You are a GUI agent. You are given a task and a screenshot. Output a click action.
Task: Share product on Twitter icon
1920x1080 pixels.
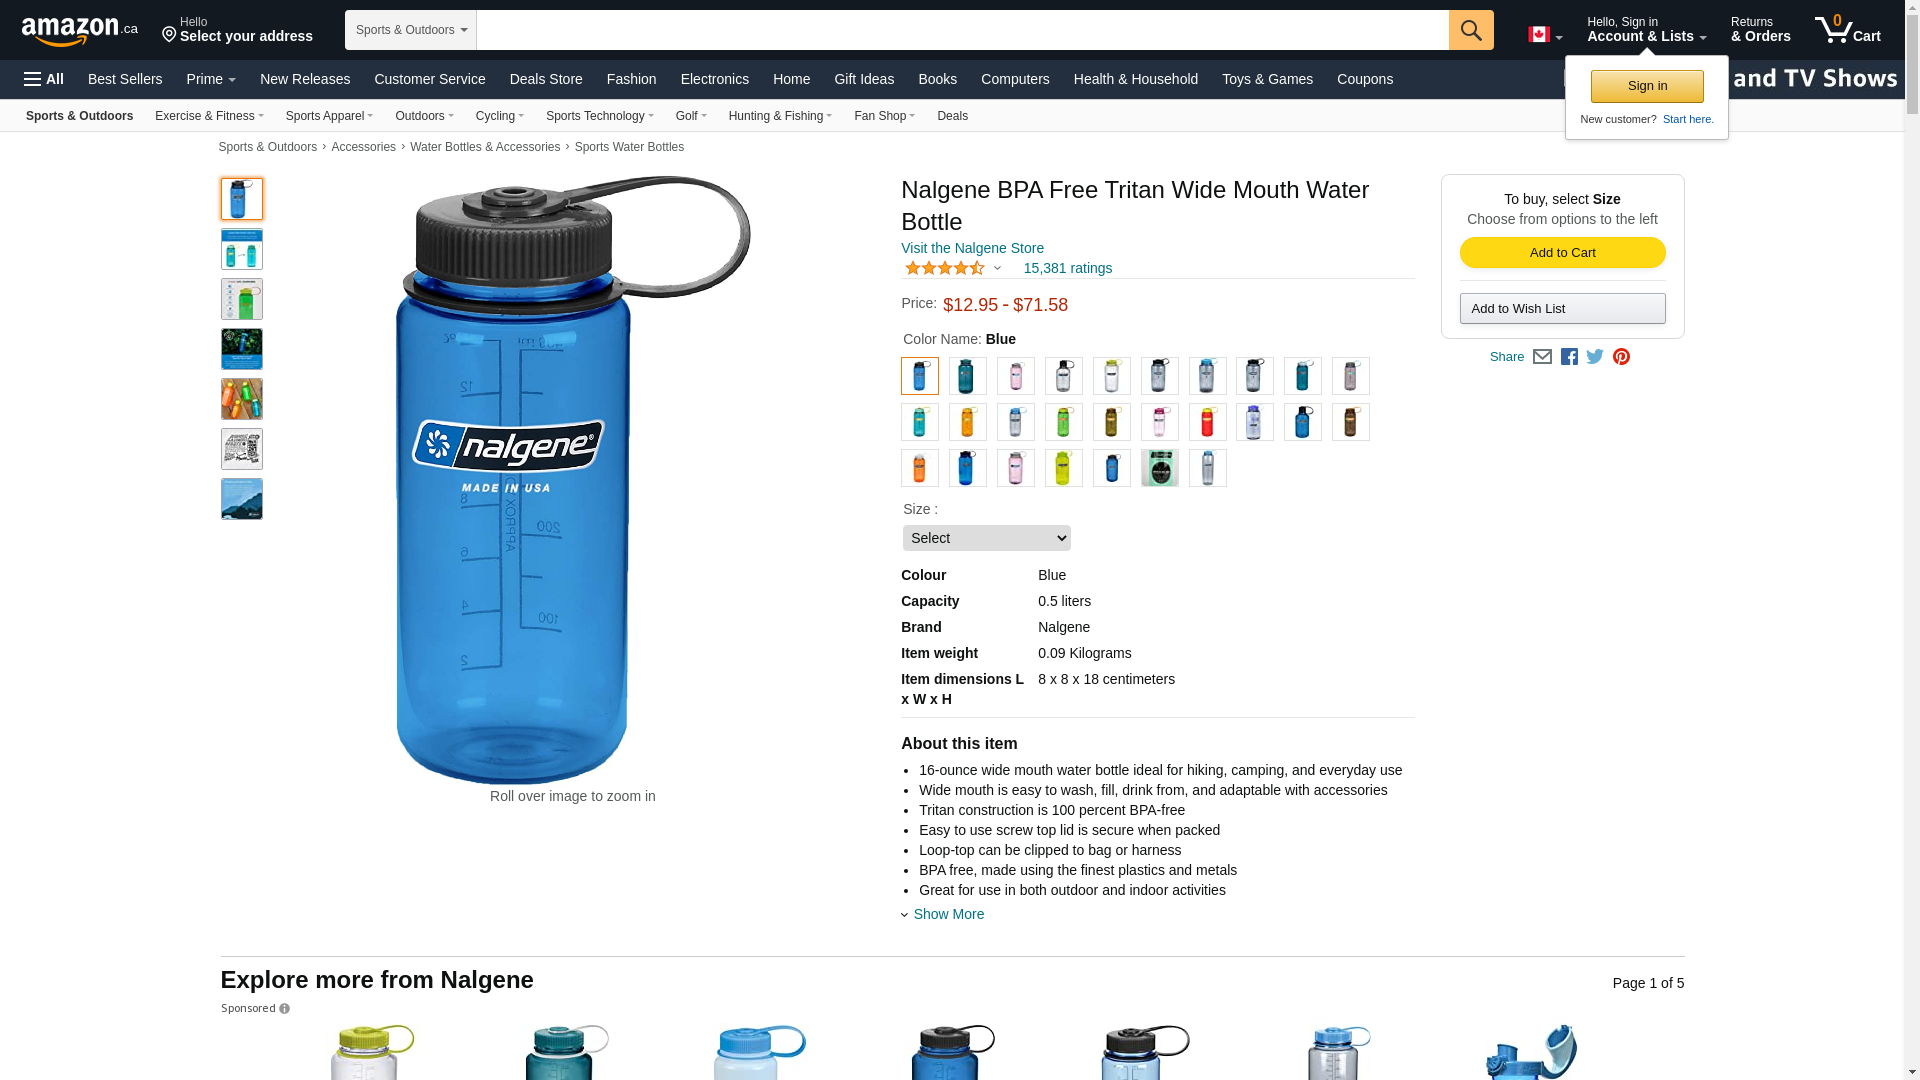1595,357
